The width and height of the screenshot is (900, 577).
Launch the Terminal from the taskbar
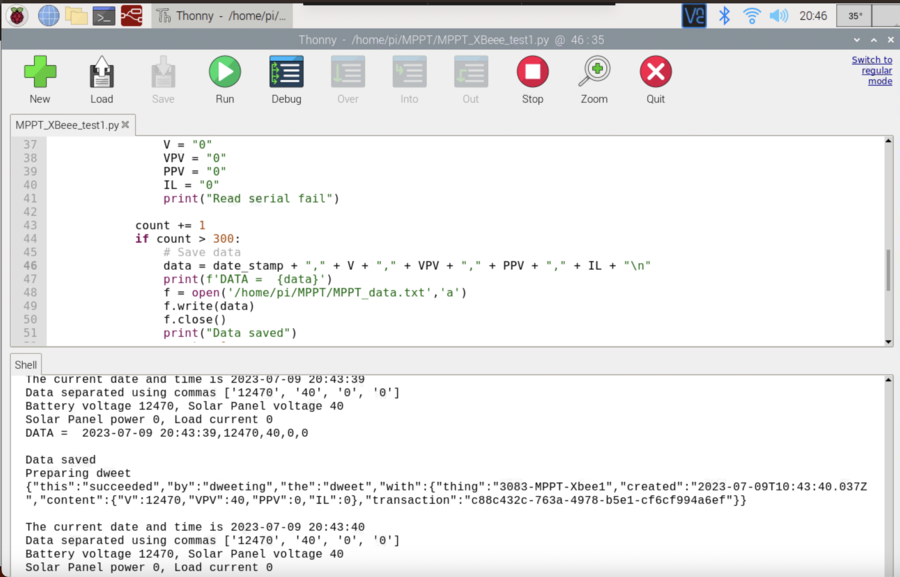103,15
